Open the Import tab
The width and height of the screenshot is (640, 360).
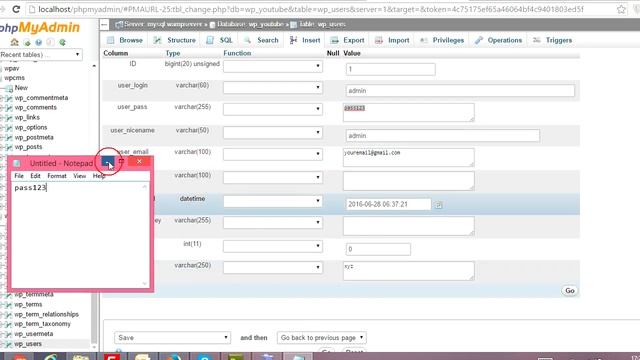click(x=392, y=40)
